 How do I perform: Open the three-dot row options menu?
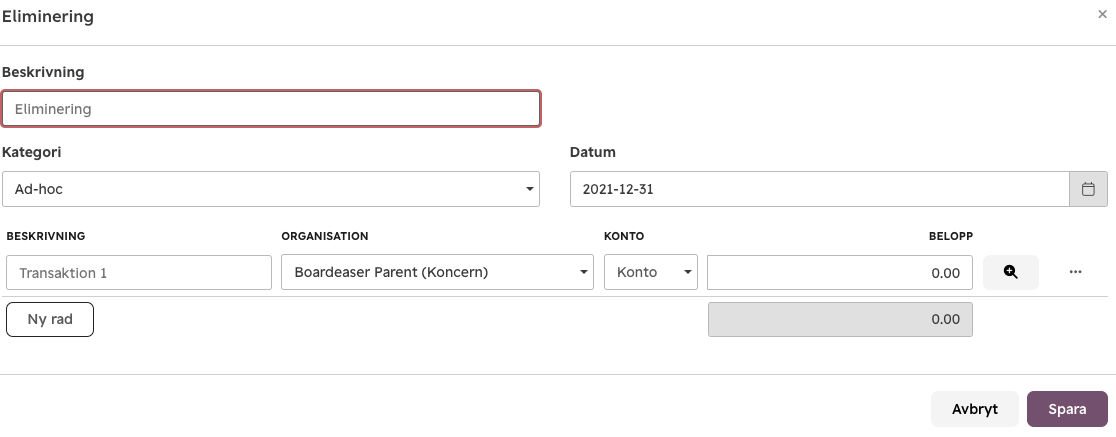pos(1075,272)
